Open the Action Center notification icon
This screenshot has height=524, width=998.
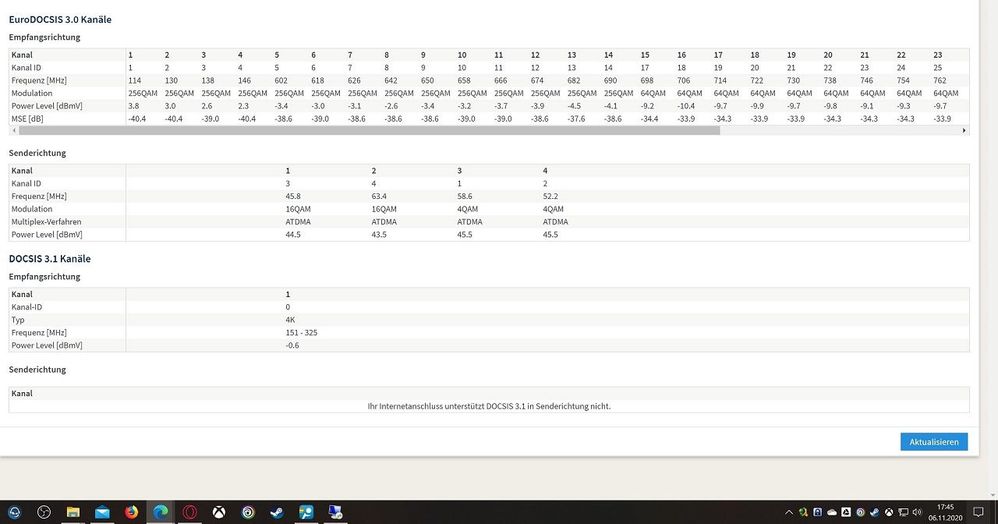(979, 512)
